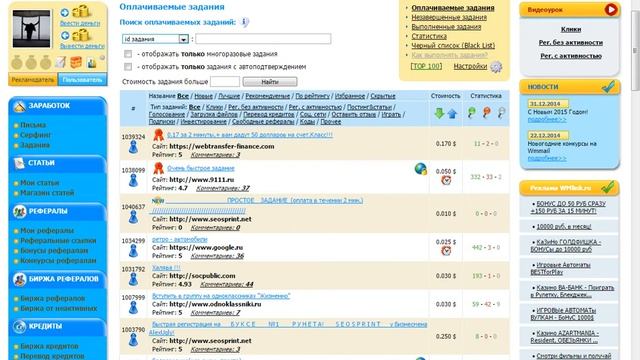Image resolution: width=640 pixels, height=360 pixels.
Task: Click the withdraw money coins icon
Action: (82, 35)
